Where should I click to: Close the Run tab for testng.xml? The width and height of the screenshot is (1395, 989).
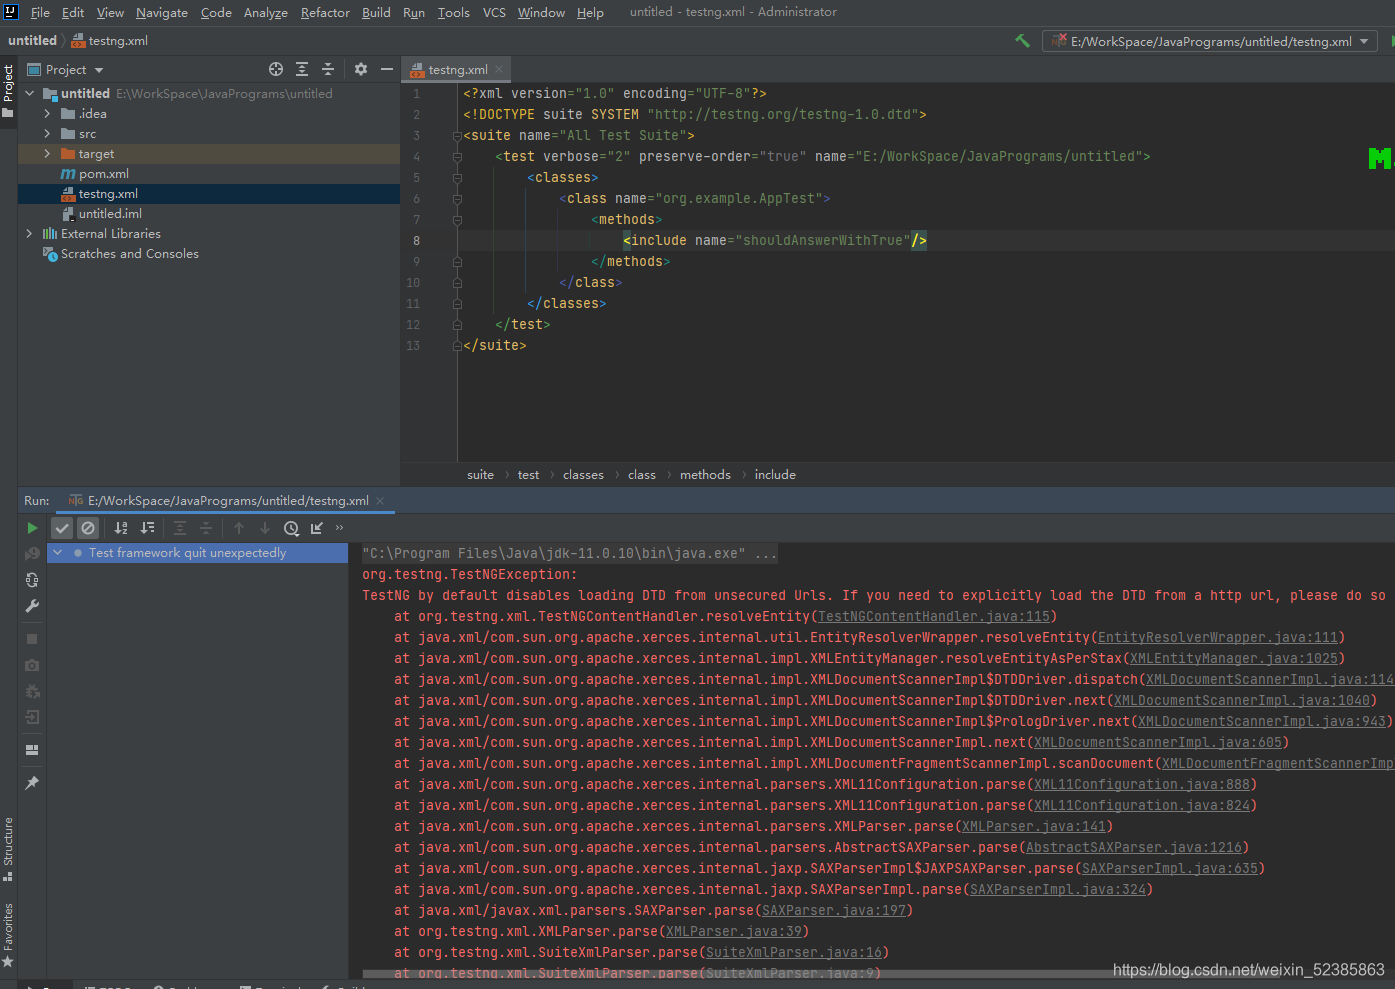point(380,501)
